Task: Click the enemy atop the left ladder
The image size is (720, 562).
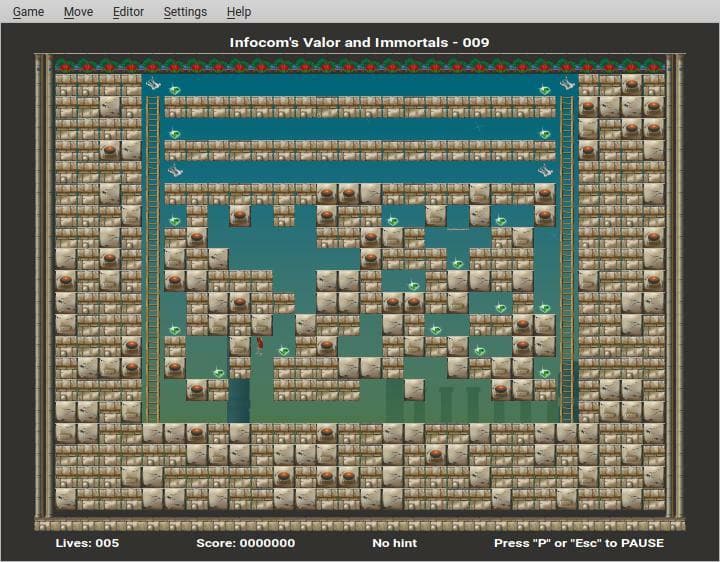Action: point(153,84)
